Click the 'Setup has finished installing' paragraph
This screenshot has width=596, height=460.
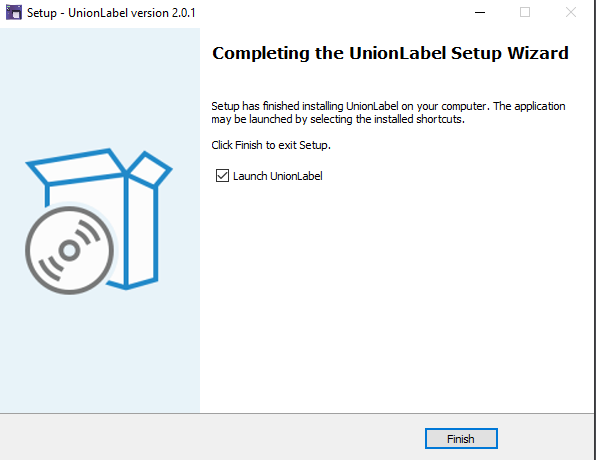[x=388, y=113]
